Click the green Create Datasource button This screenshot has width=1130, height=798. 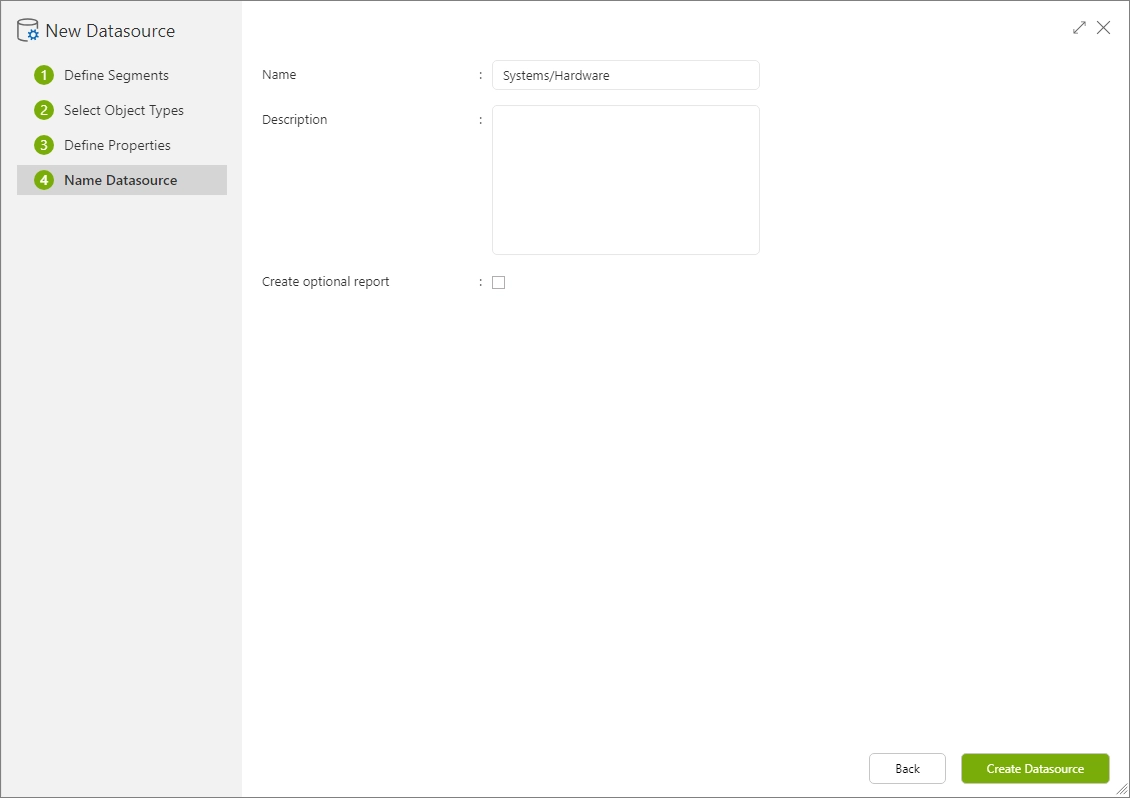tap(1035, 768)
